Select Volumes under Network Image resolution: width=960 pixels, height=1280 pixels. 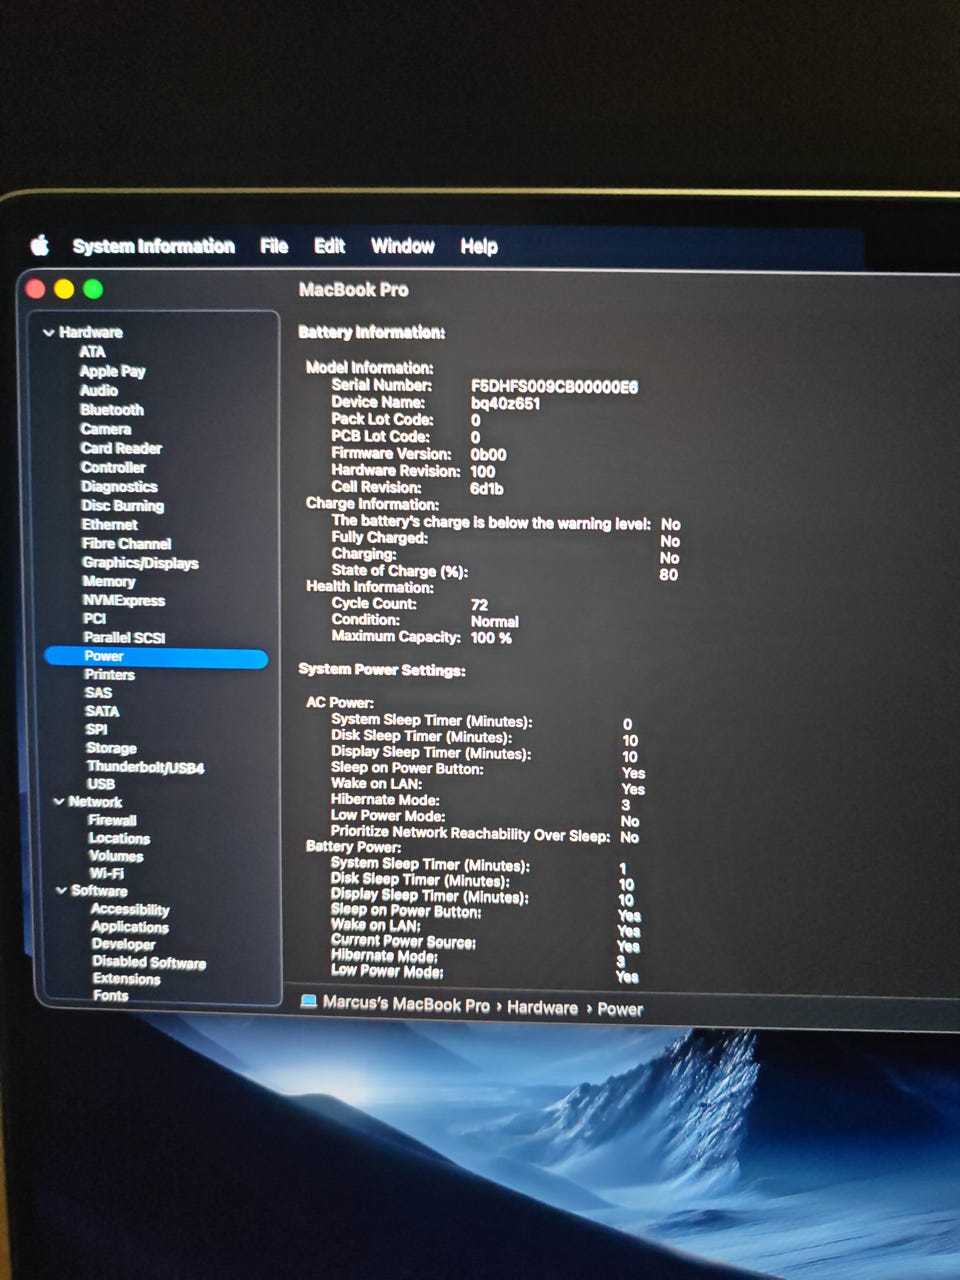[116, 856]
